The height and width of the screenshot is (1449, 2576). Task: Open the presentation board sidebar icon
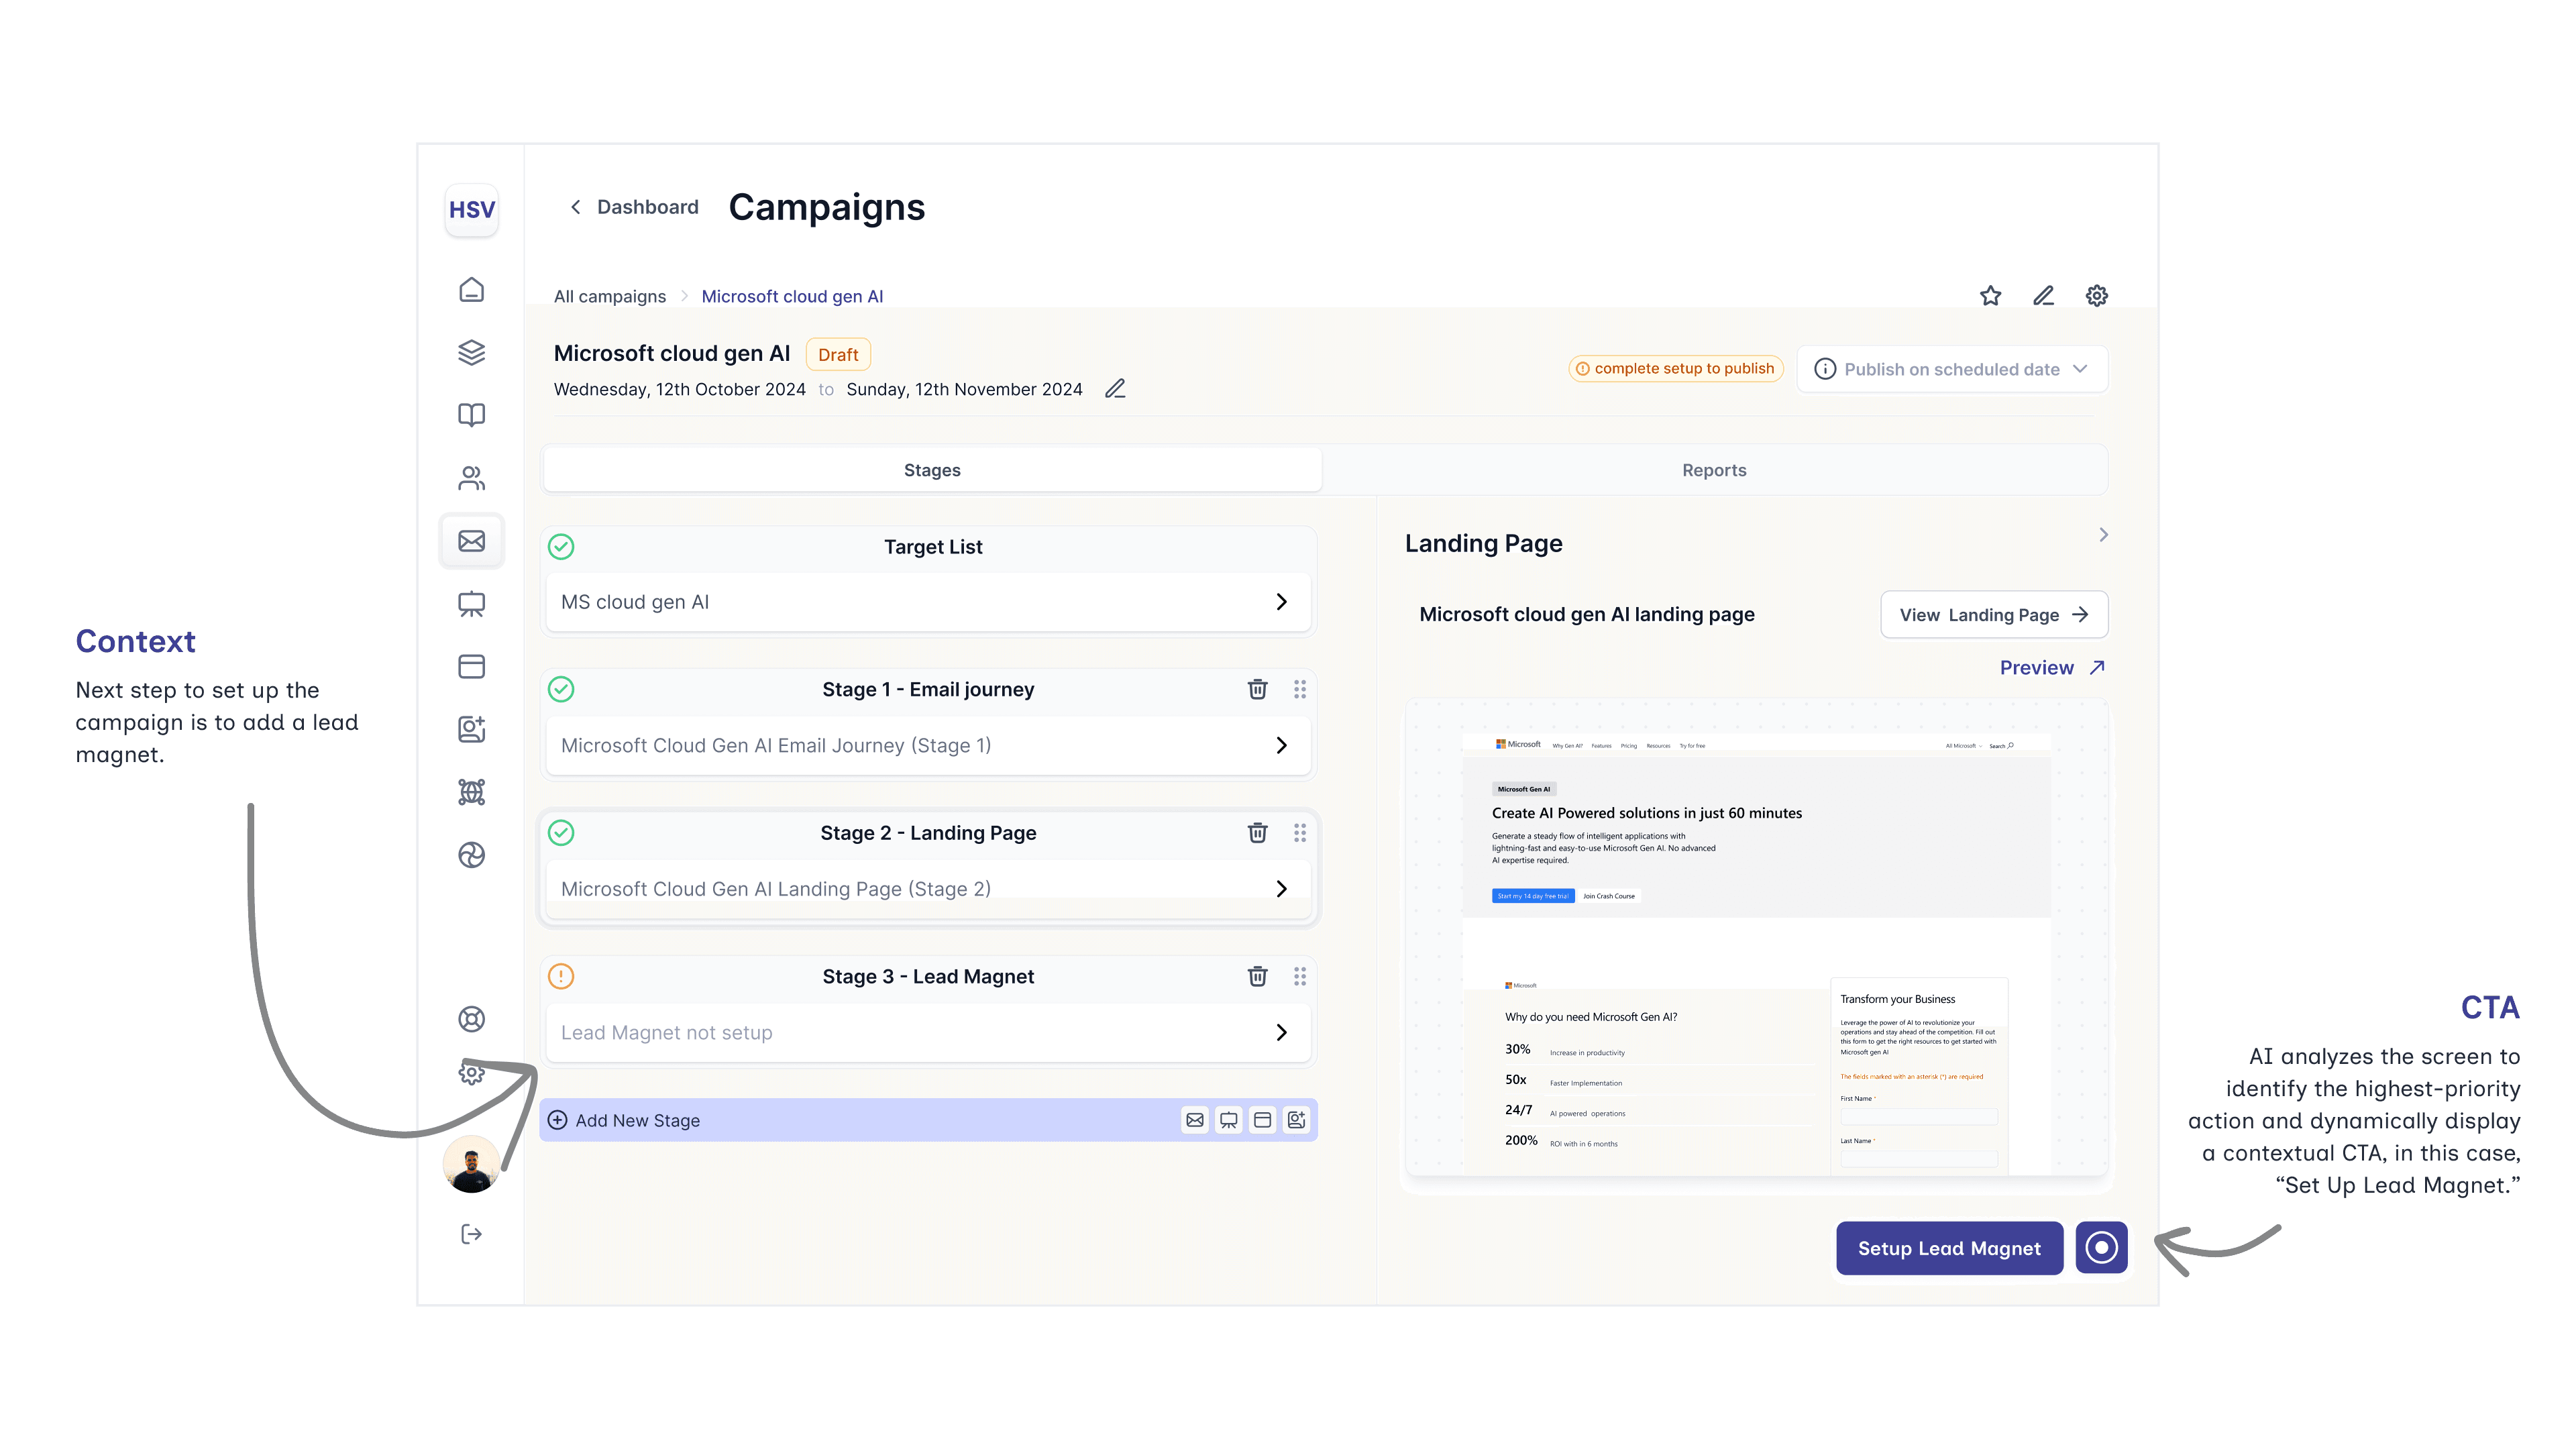(471, 604)
